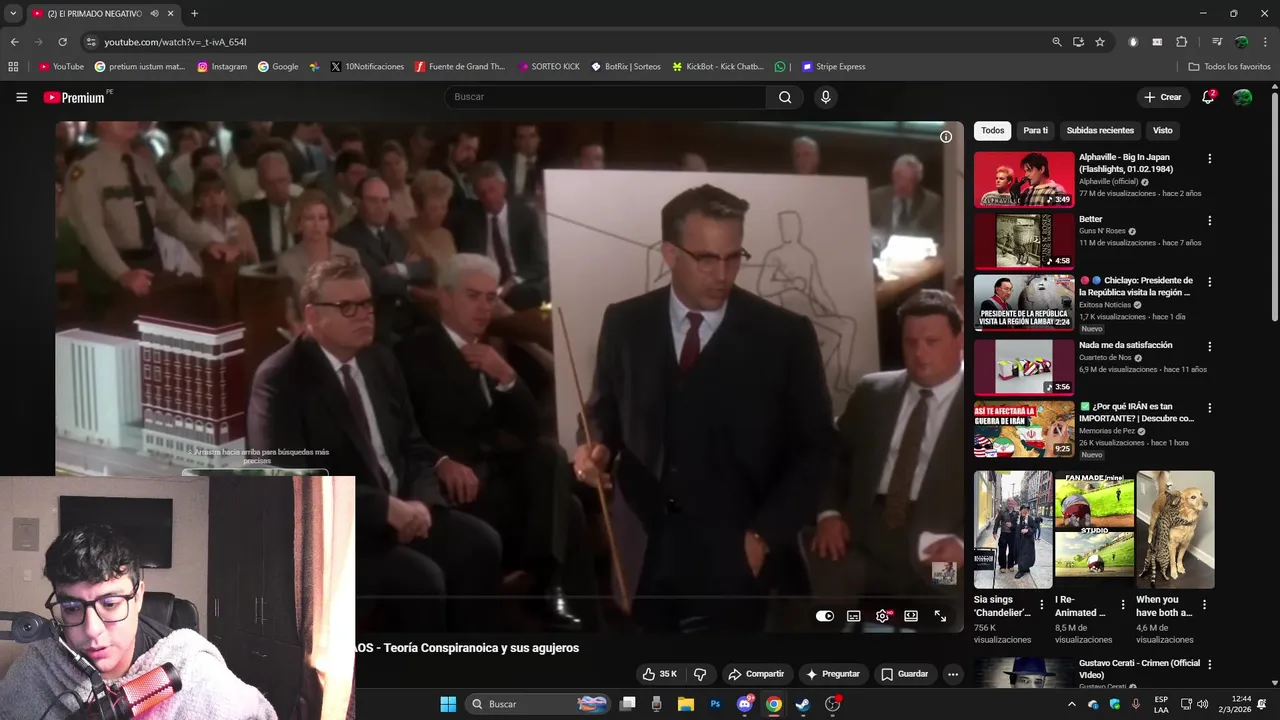The image size is (1280, 720).
Task: Open the Nada me da satisfacción video title
Action: tap(1125, 345)
